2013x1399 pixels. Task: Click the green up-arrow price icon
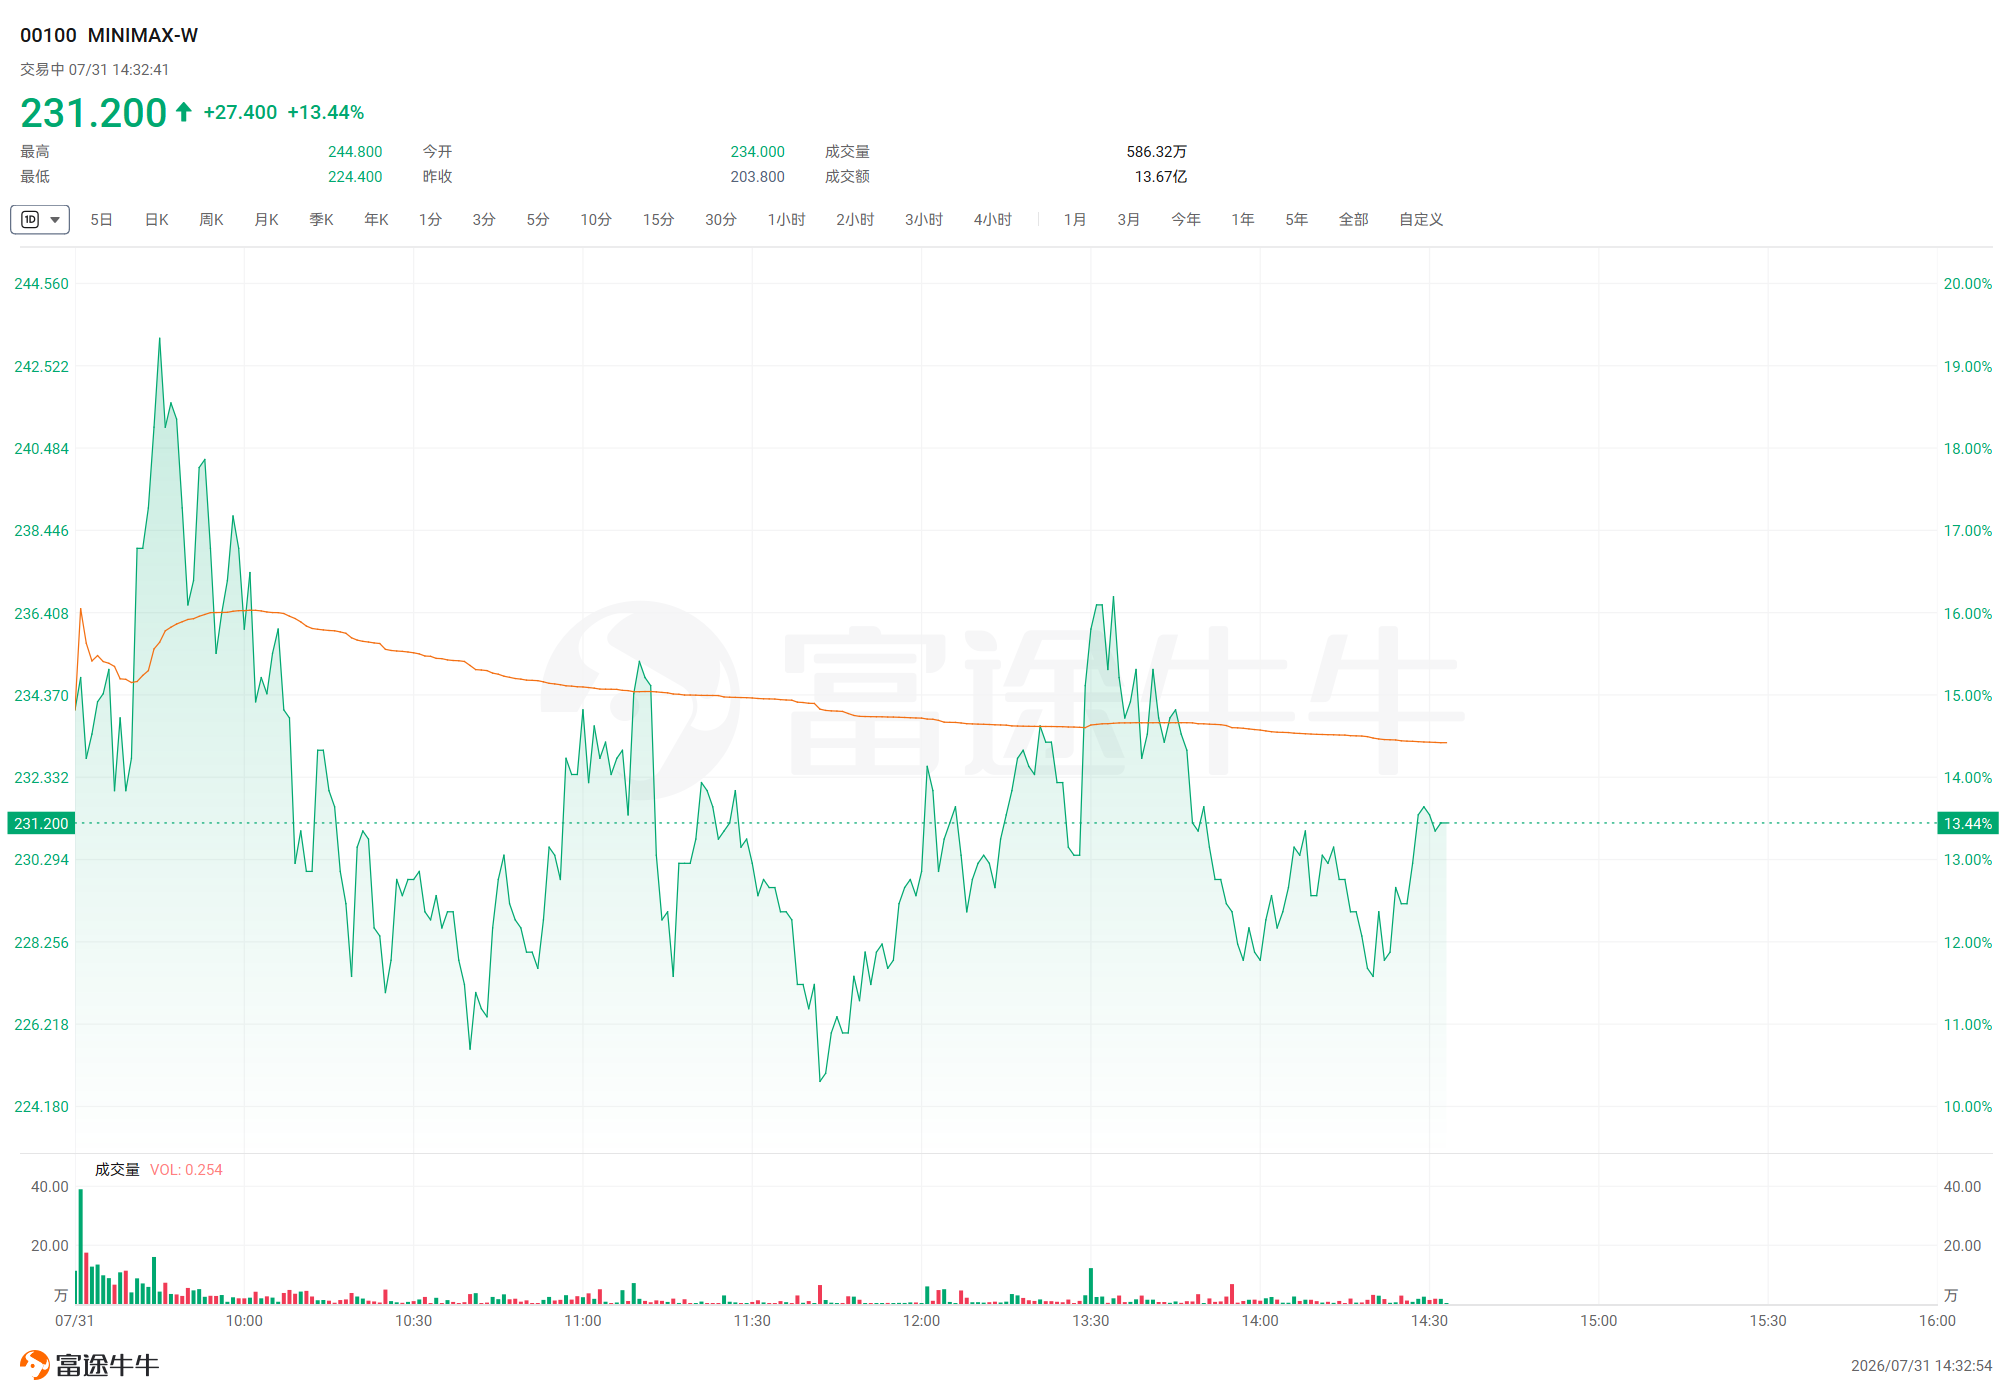[x=184, y=111]
